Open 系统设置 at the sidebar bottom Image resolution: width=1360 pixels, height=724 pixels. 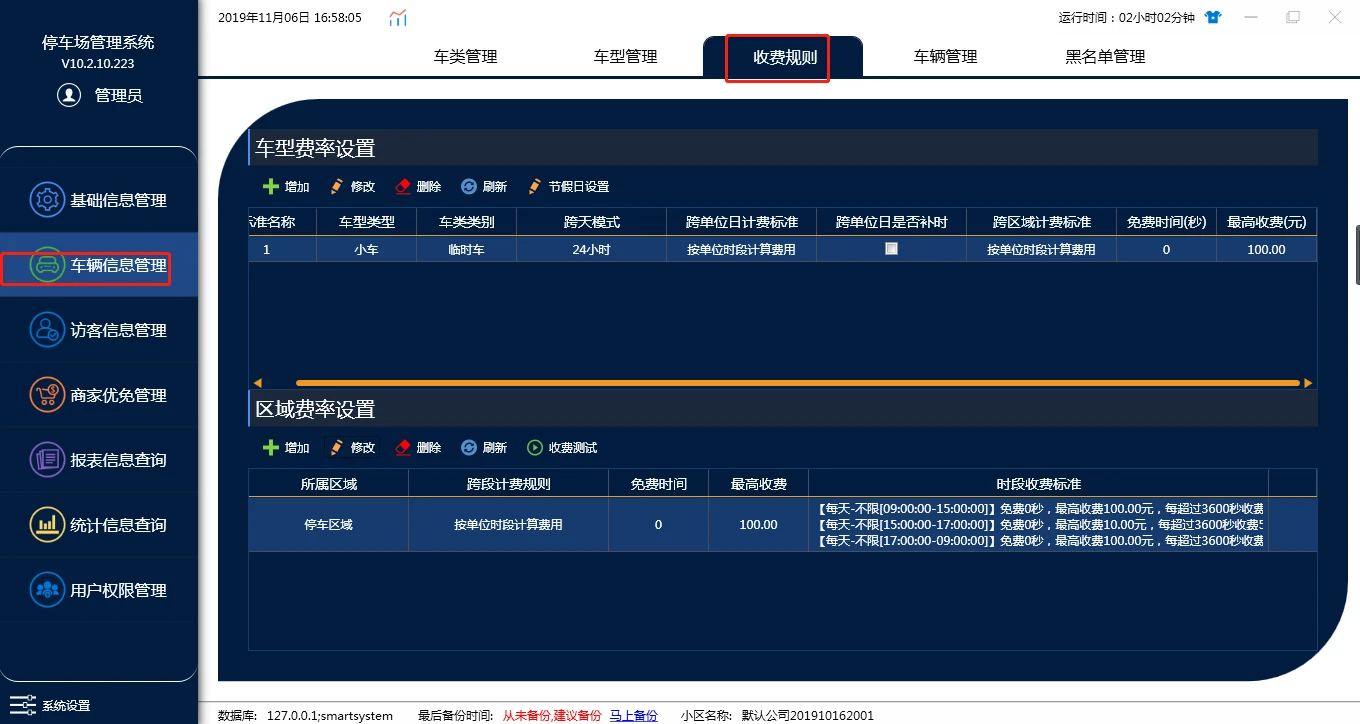50,705
